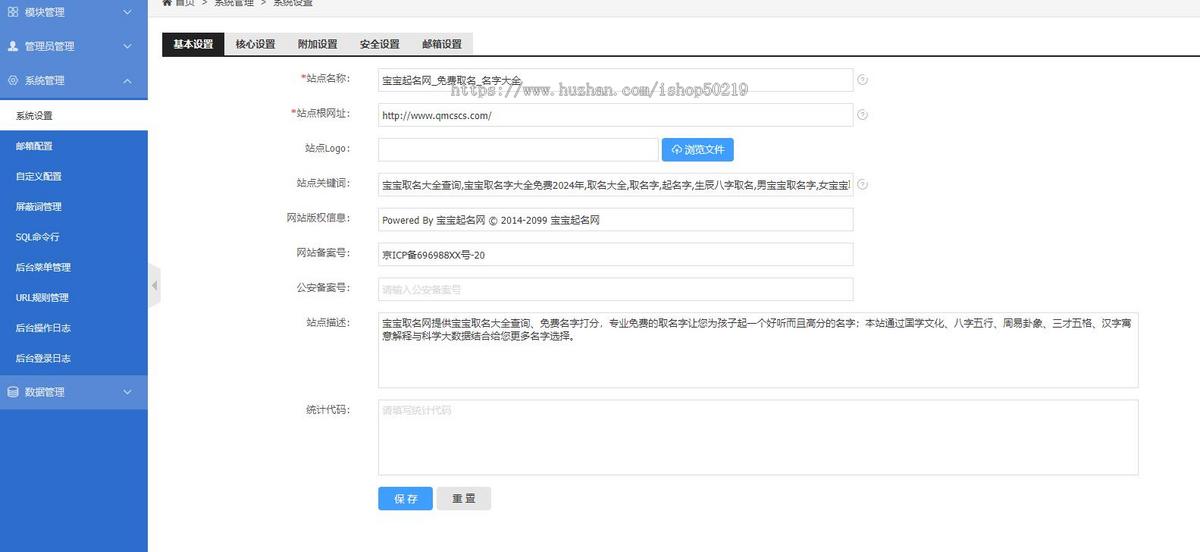Switch to the 邮箱设置 tab
The width and height of the screenshot is (1200, 552).
coord(441,44)
